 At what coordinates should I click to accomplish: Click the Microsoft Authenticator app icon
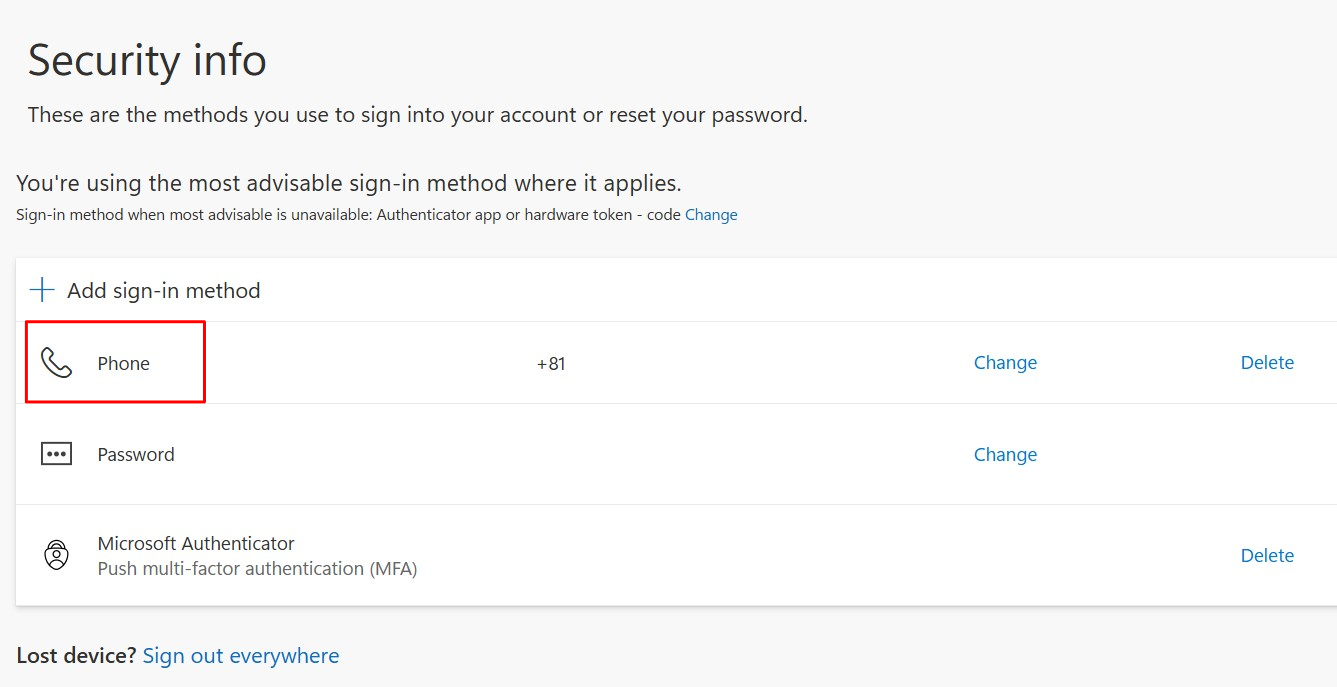[56, 553]
